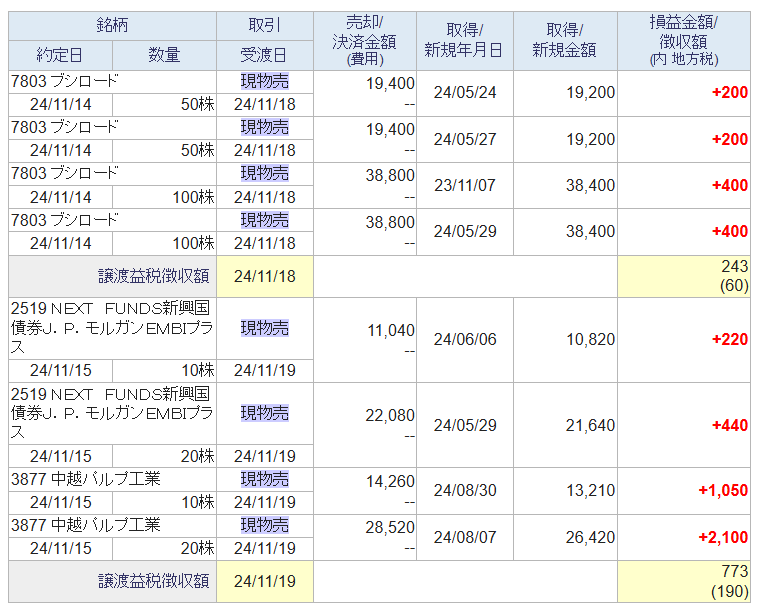This screenshot has width=761, height=612.
Task: Select sale amount 11,040
Action: (391, 331)
